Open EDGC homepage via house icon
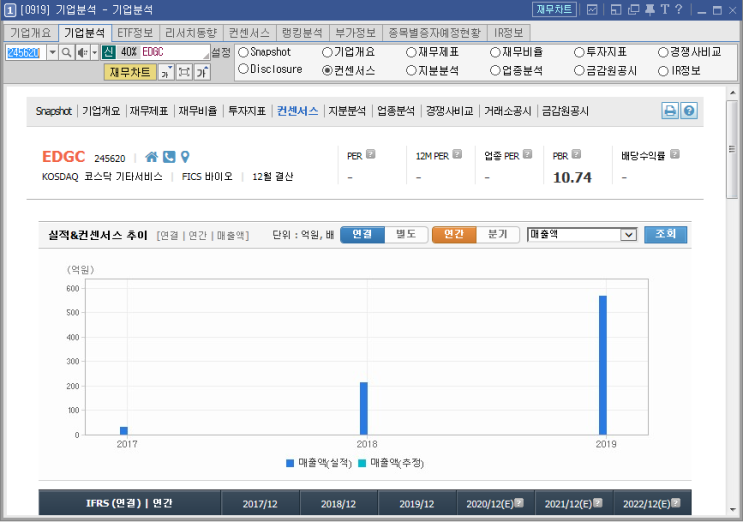Screen dimensions: 743x522 tap(152, 157)
